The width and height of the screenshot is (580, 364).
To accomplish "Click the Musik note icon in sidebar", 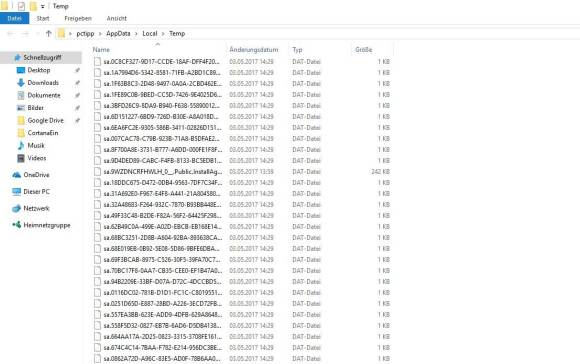I will point(21,145).
